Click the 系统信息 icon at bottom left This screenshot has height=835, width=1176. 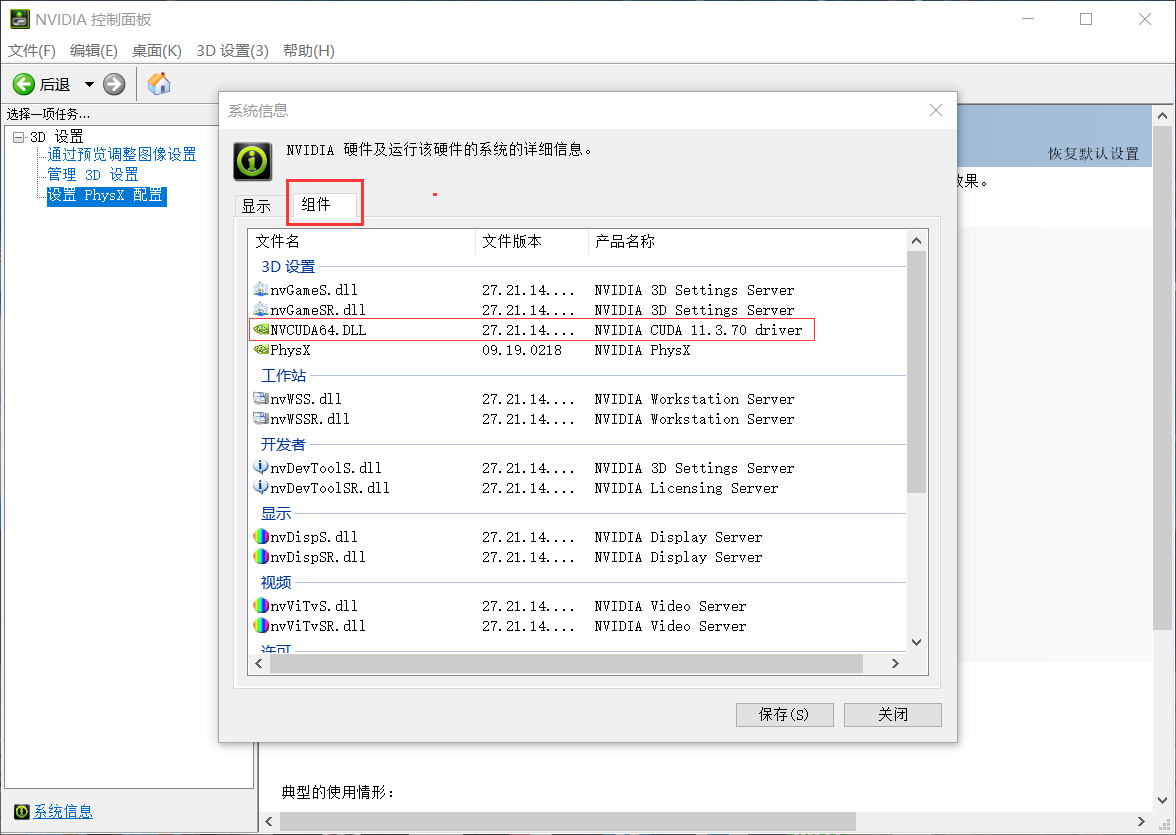(x=22, y=811)
